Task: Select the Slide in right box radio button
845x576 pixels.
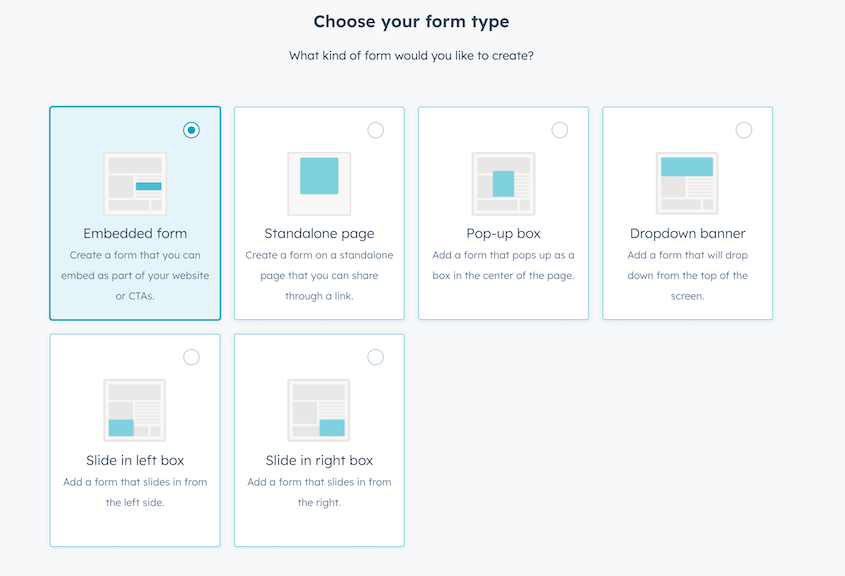Action: coord(375,356)
